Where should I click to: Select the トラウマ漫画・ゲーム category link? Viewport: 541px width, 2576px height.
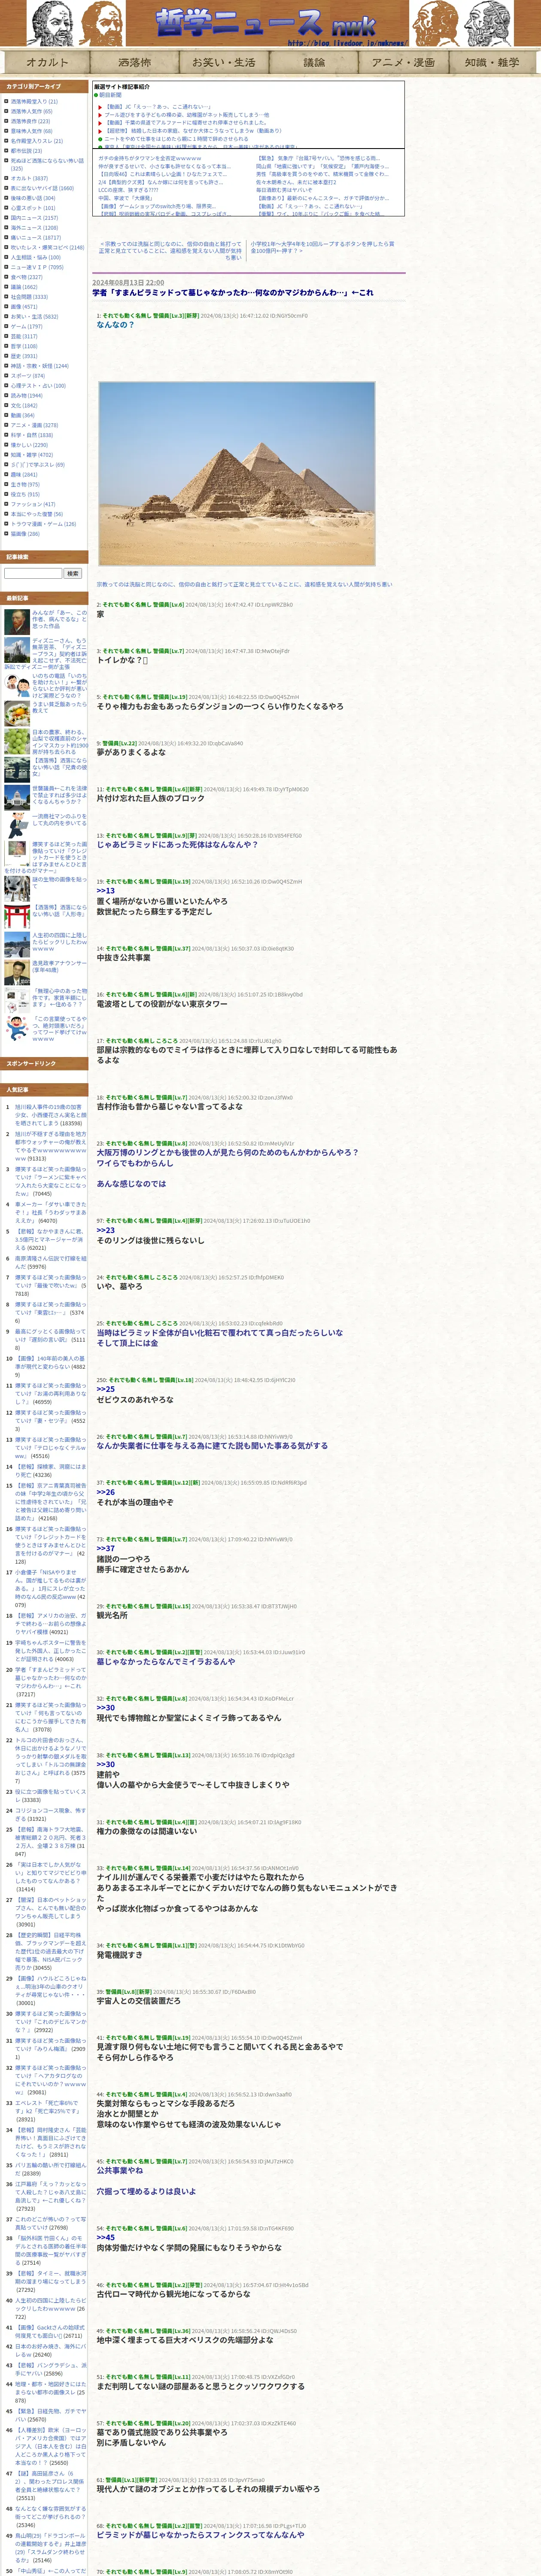coord(43,524)
